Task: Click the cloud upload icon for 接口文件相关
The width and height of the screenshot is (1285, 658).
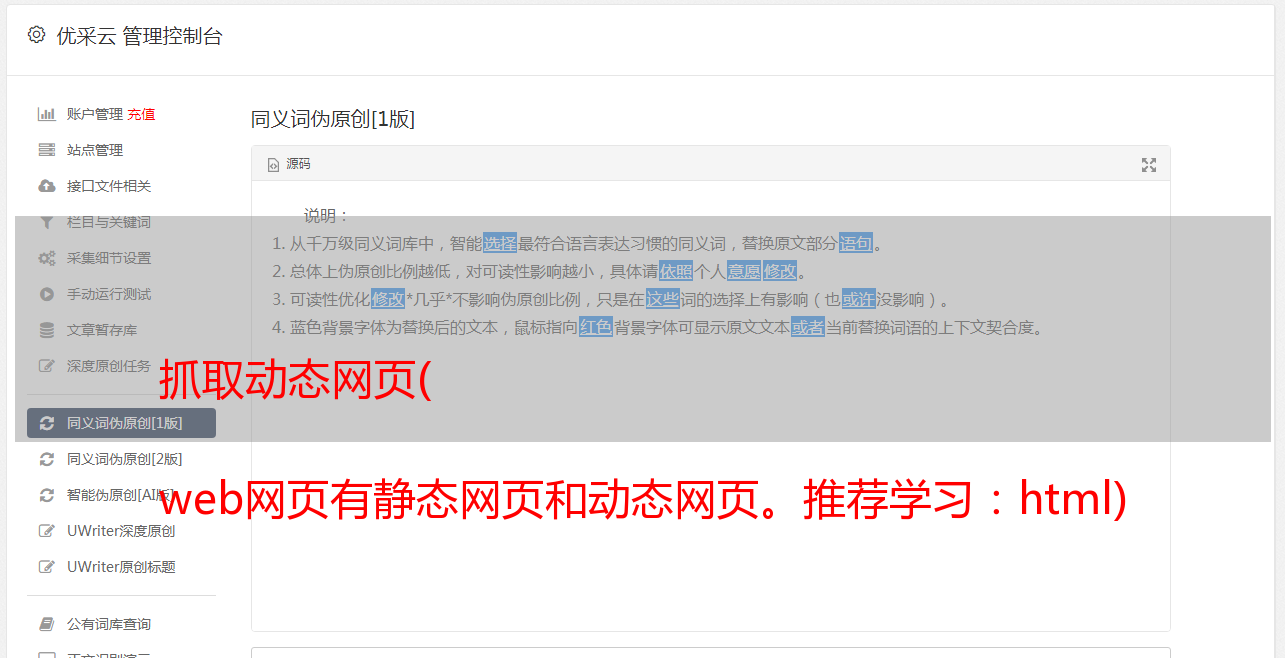Action: click(46, 186)
